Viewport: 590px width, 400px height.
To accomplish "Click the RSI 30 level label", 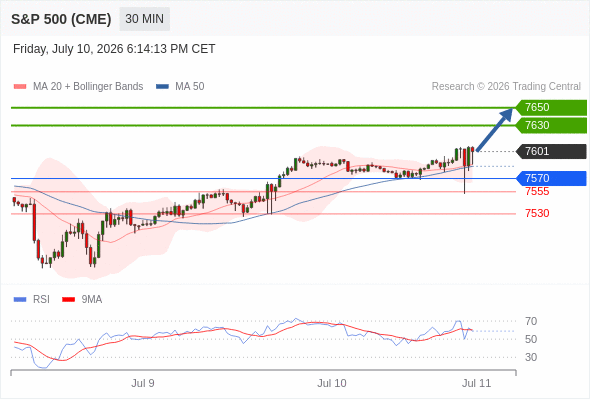I will pyautogui.click(x=531, y=357).
